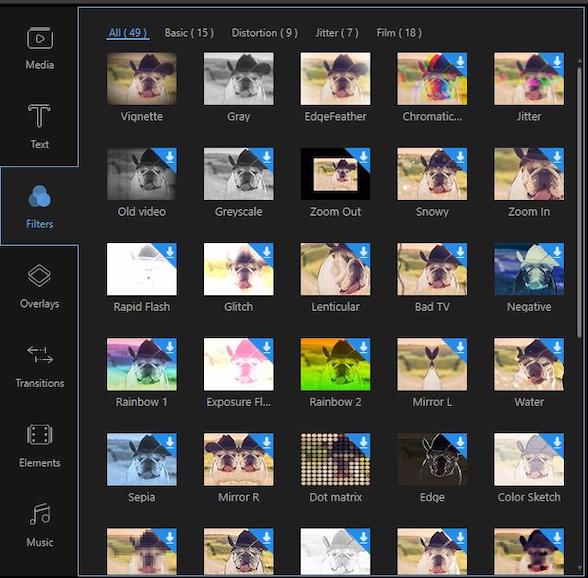
Task: Click the Negative filter label
Action: (529, 307)
